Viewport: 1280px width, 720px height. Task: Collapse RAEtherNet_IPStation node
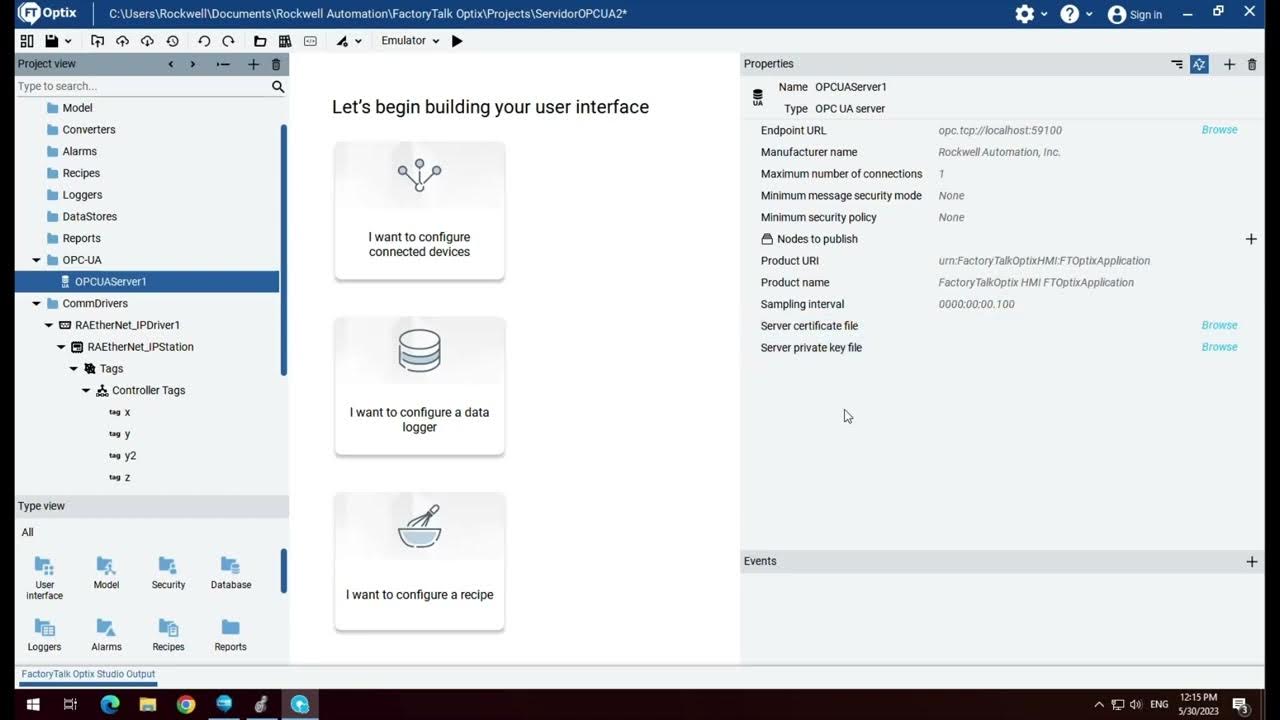pos(61,347)
